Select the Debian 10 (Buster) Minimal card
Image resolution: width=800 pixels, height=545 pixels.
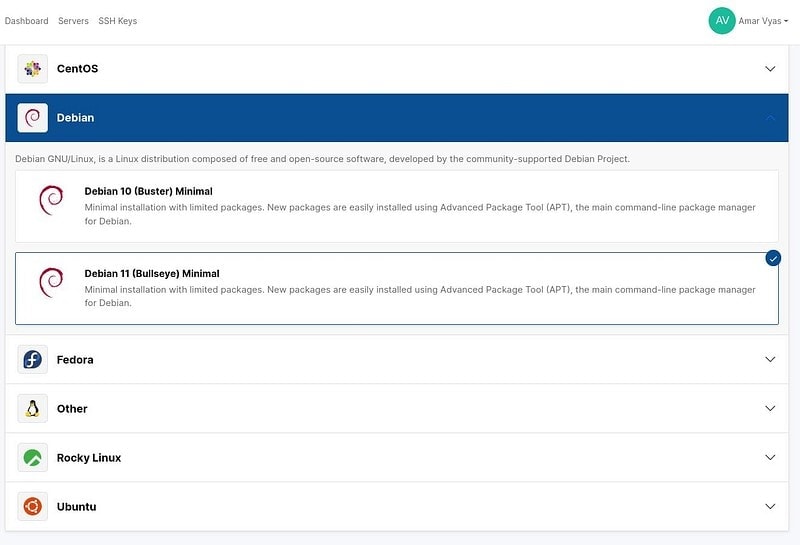397,206
